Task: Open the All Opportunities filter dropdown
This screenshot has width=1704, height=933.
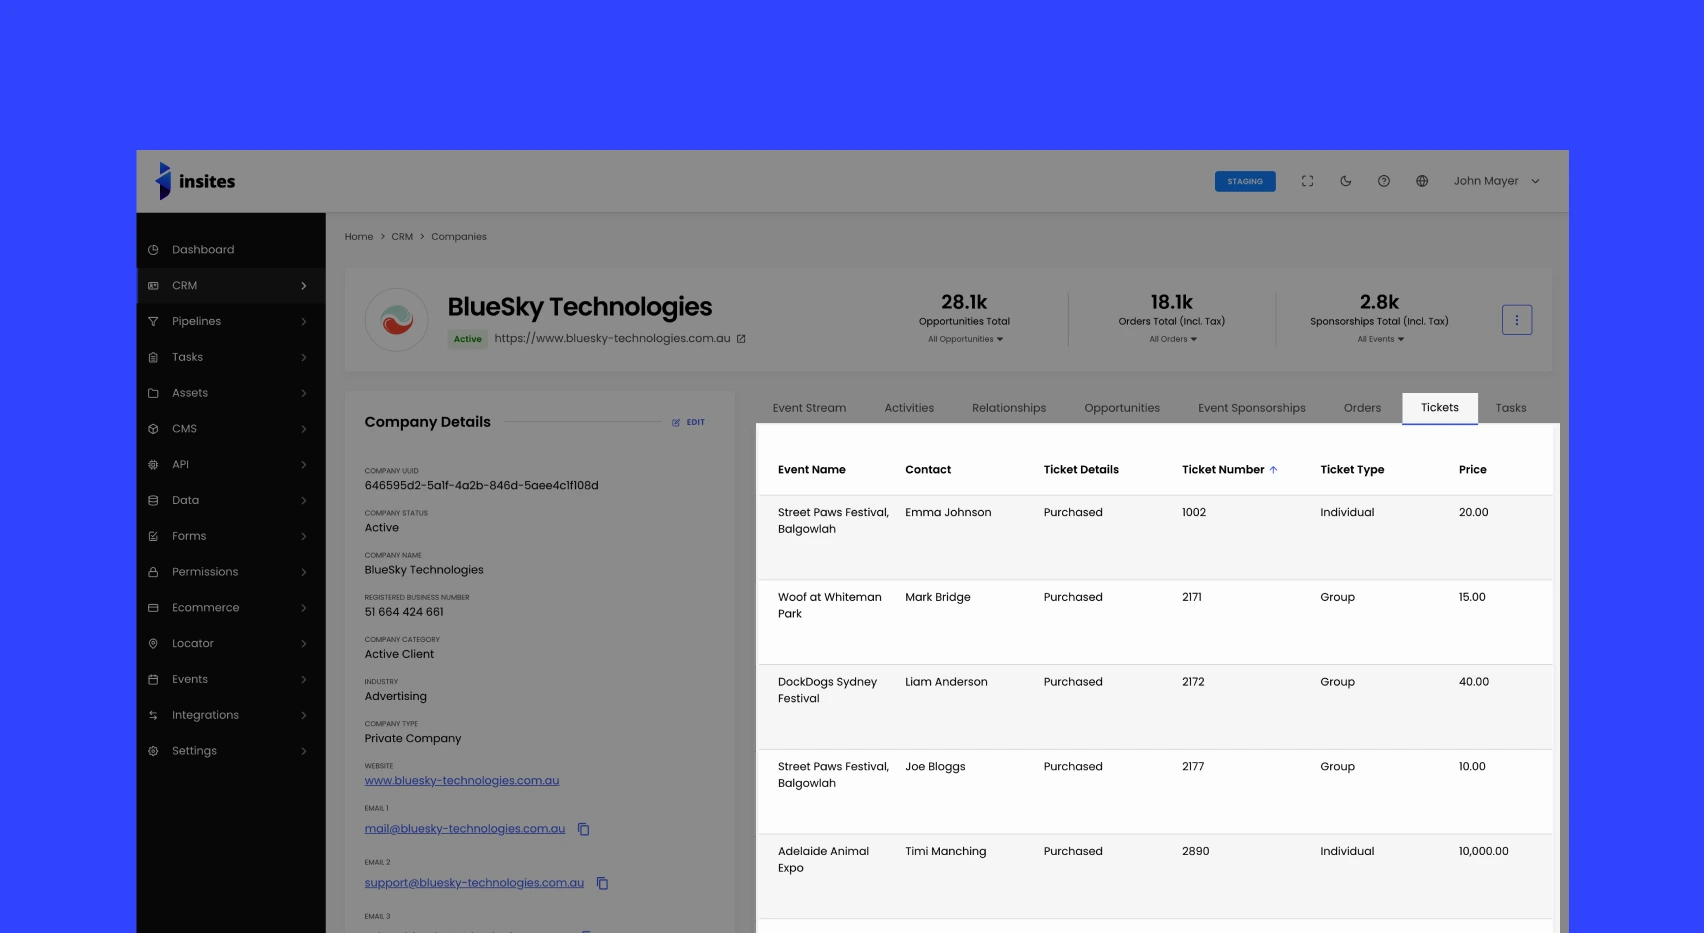Action: 965,339
